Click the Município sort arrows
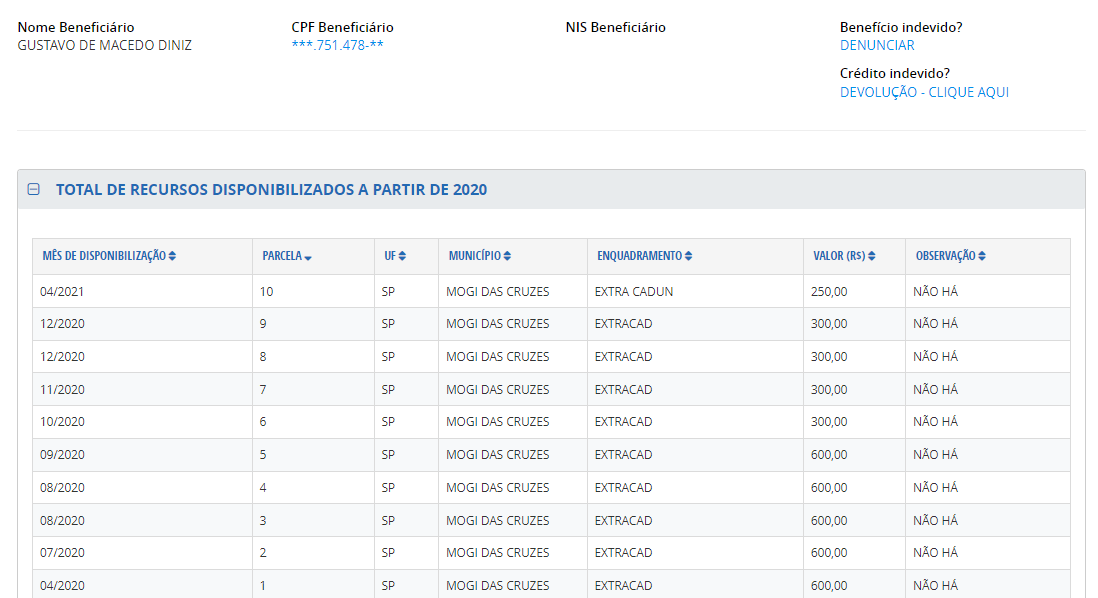The height and width of the screenshot is (598, 1098). coord(508,256)
